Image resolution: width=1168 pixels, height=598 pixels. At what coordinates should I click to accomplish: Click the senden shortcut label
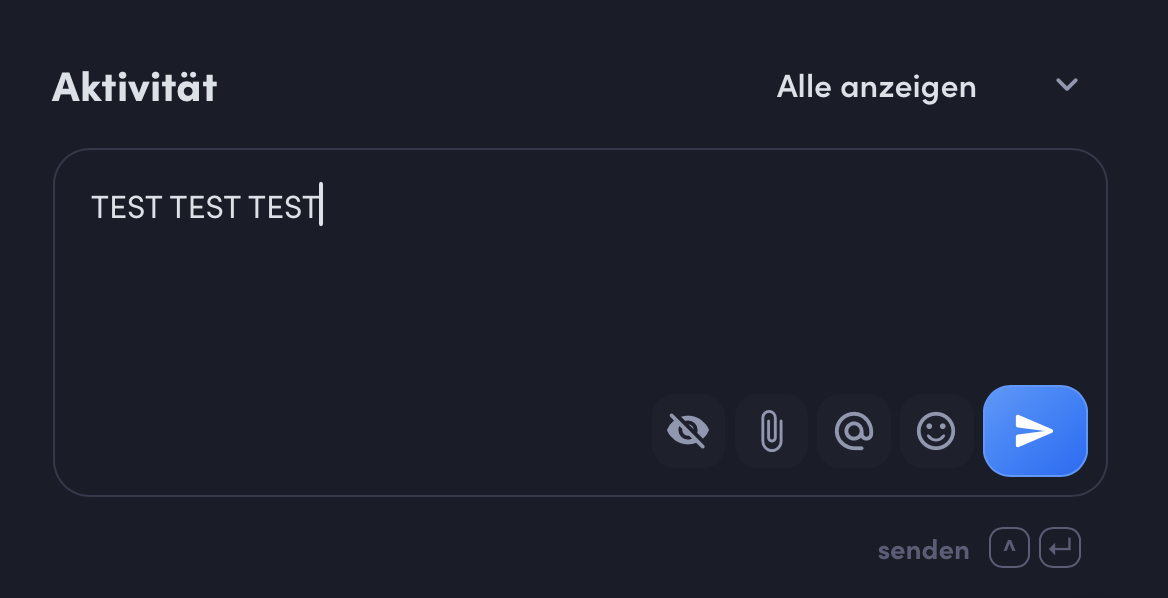coord(923,550)
